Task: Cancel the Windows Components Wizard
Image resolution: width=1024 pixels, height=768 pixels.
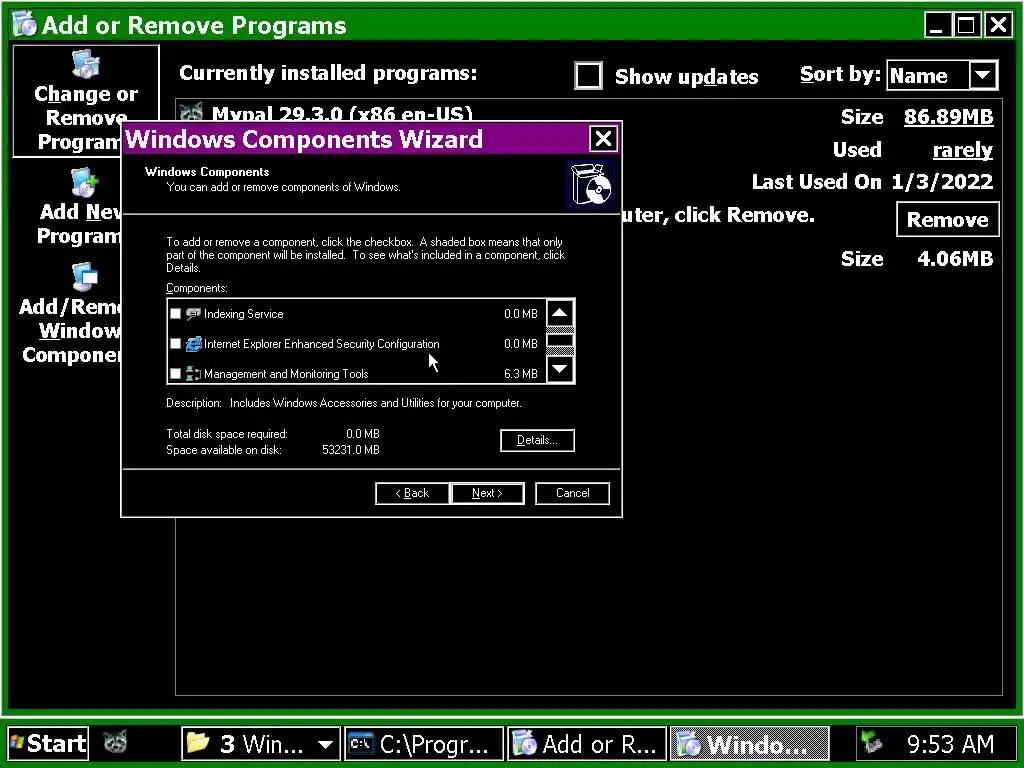Action: 572,493
